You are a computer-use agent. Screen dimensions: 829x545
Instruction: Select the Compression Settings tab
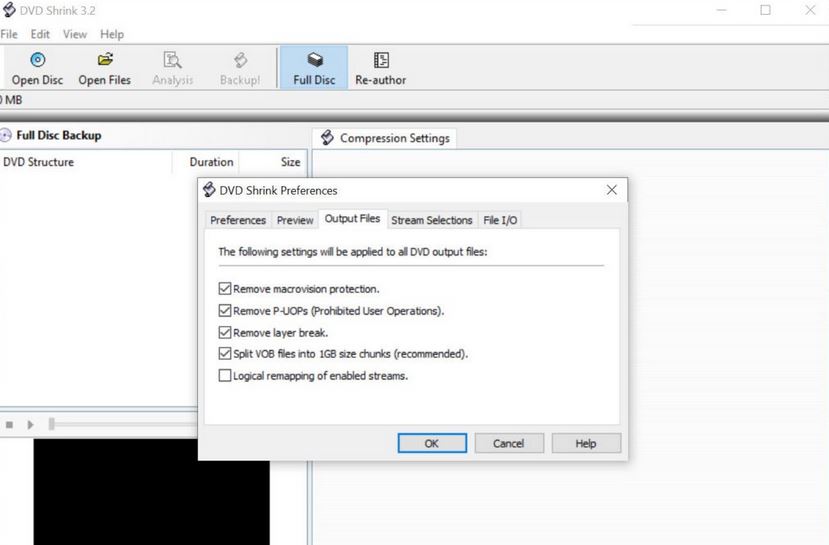click(x=385, y=138)
